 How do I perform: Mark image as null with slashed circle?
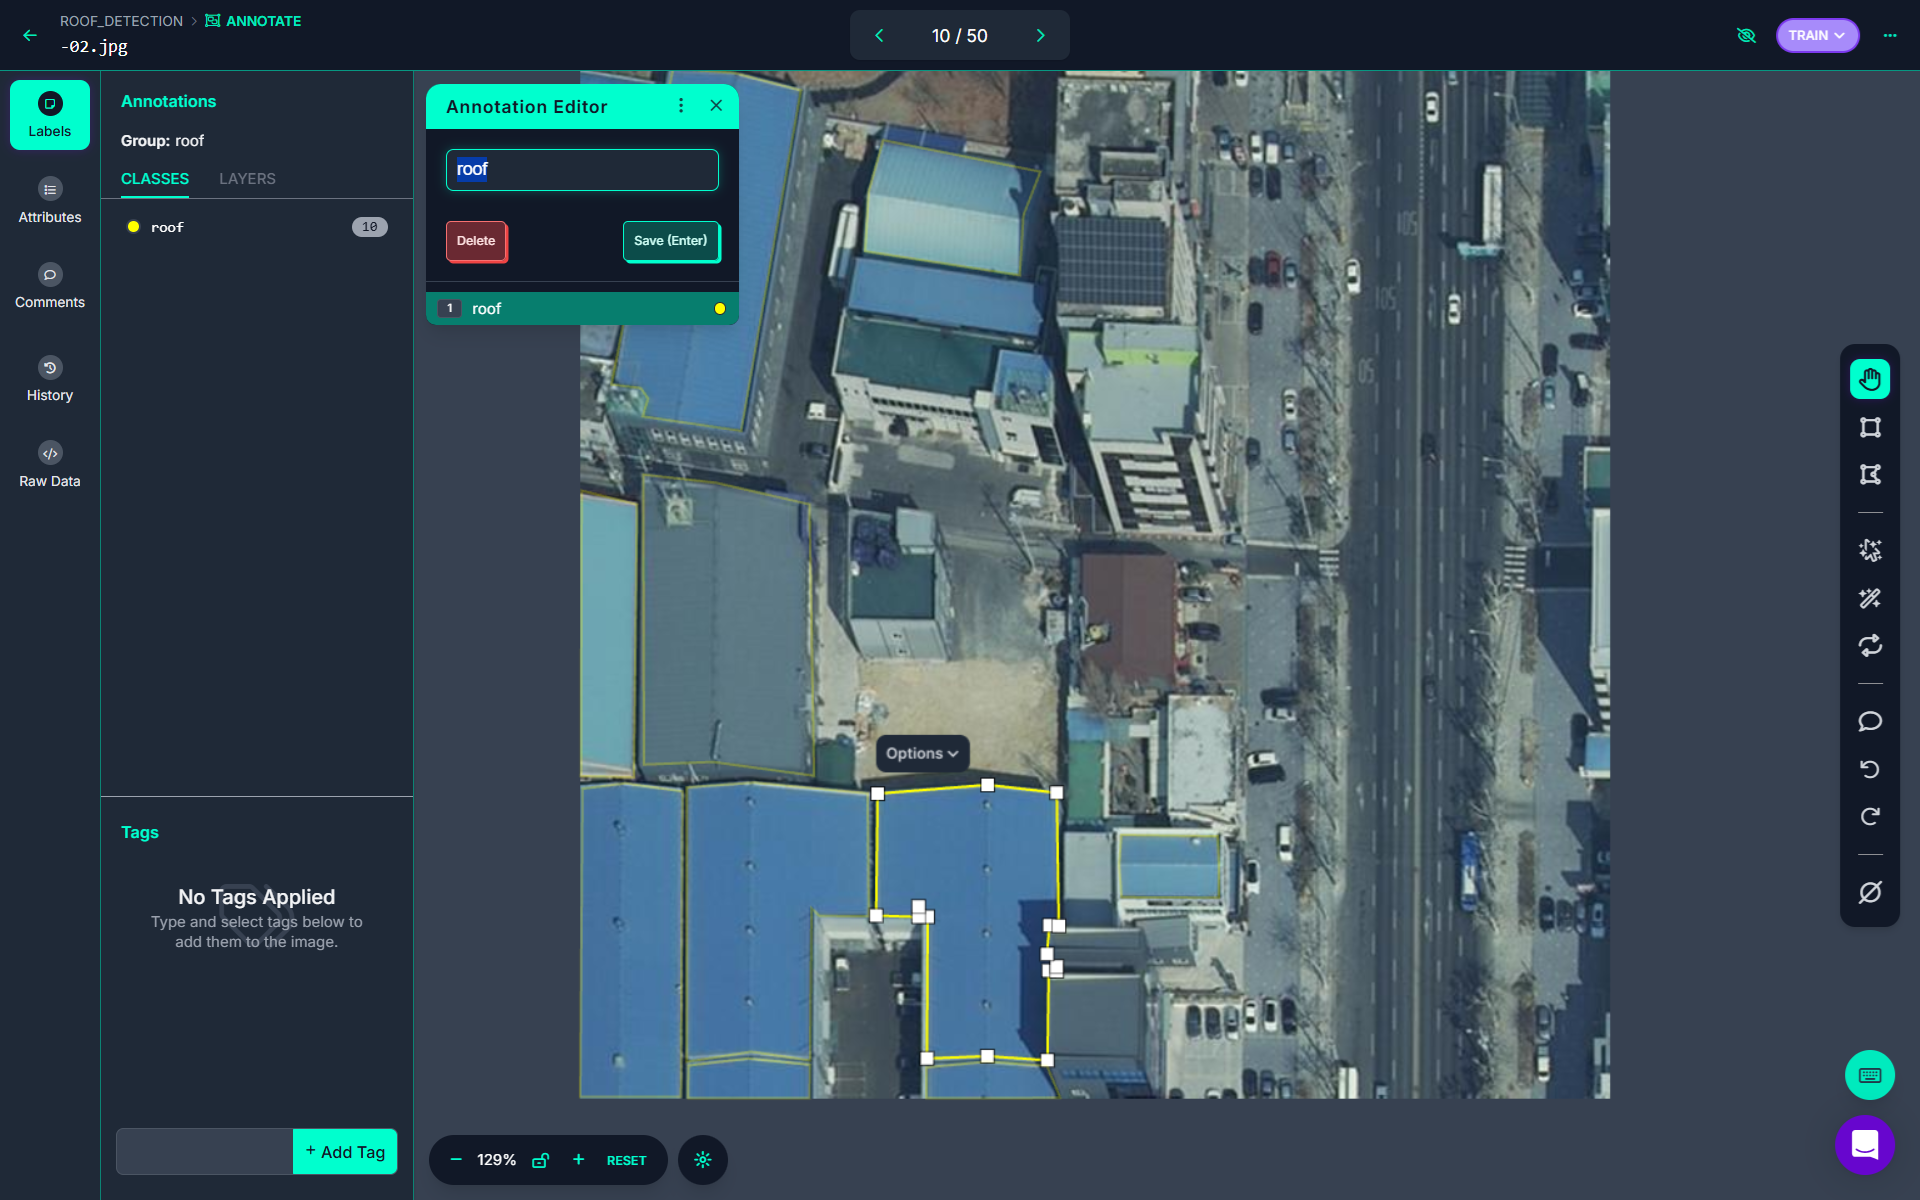[1869, 892]
